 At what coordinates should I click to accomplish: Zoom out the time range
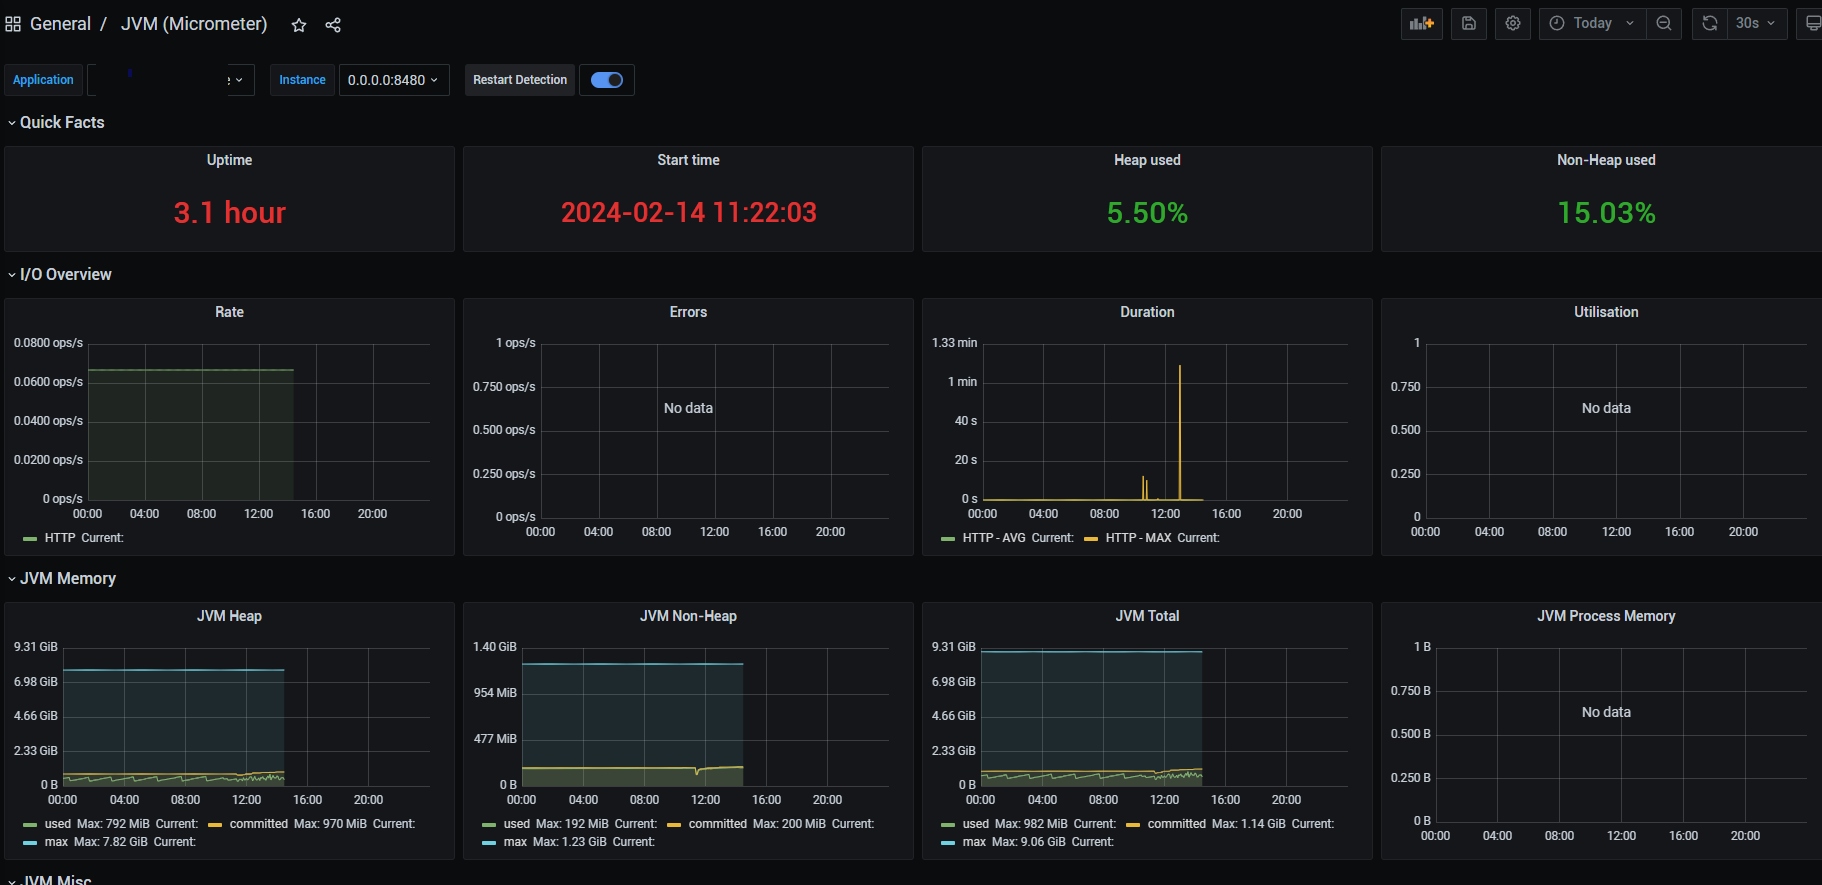[1664, 24]
